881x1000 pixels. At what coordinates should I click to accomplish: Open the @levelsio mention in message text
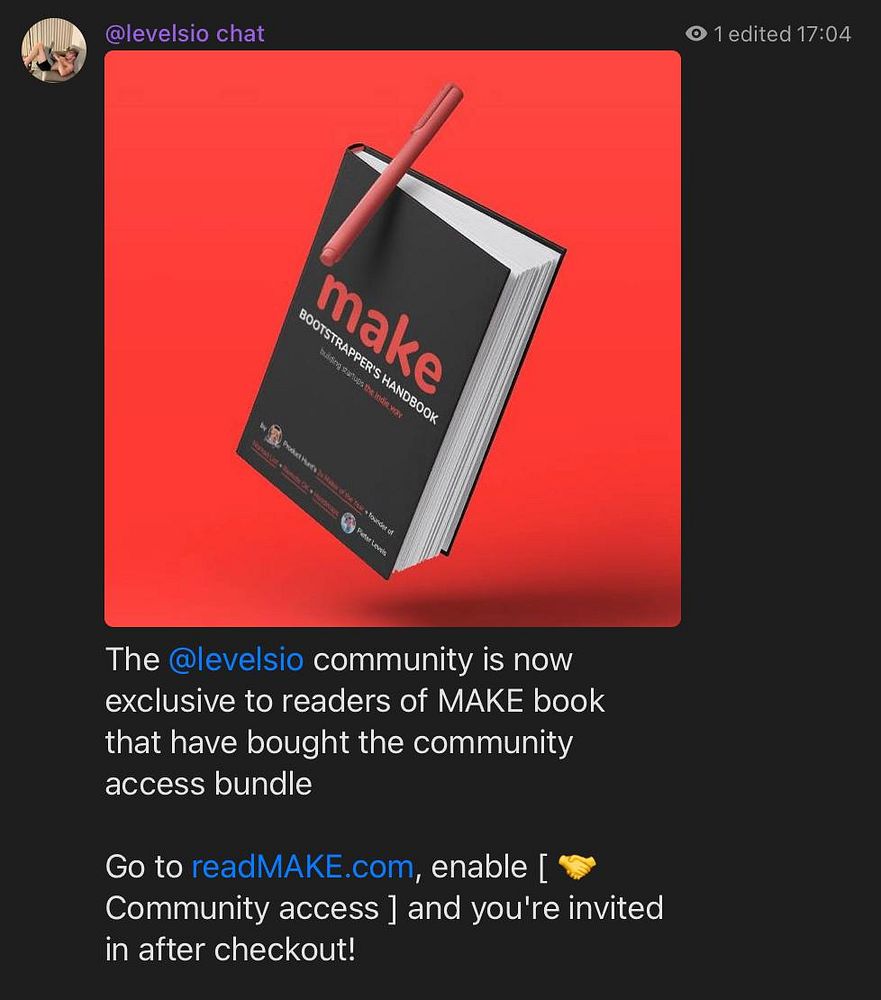click(x=236, y=659)
